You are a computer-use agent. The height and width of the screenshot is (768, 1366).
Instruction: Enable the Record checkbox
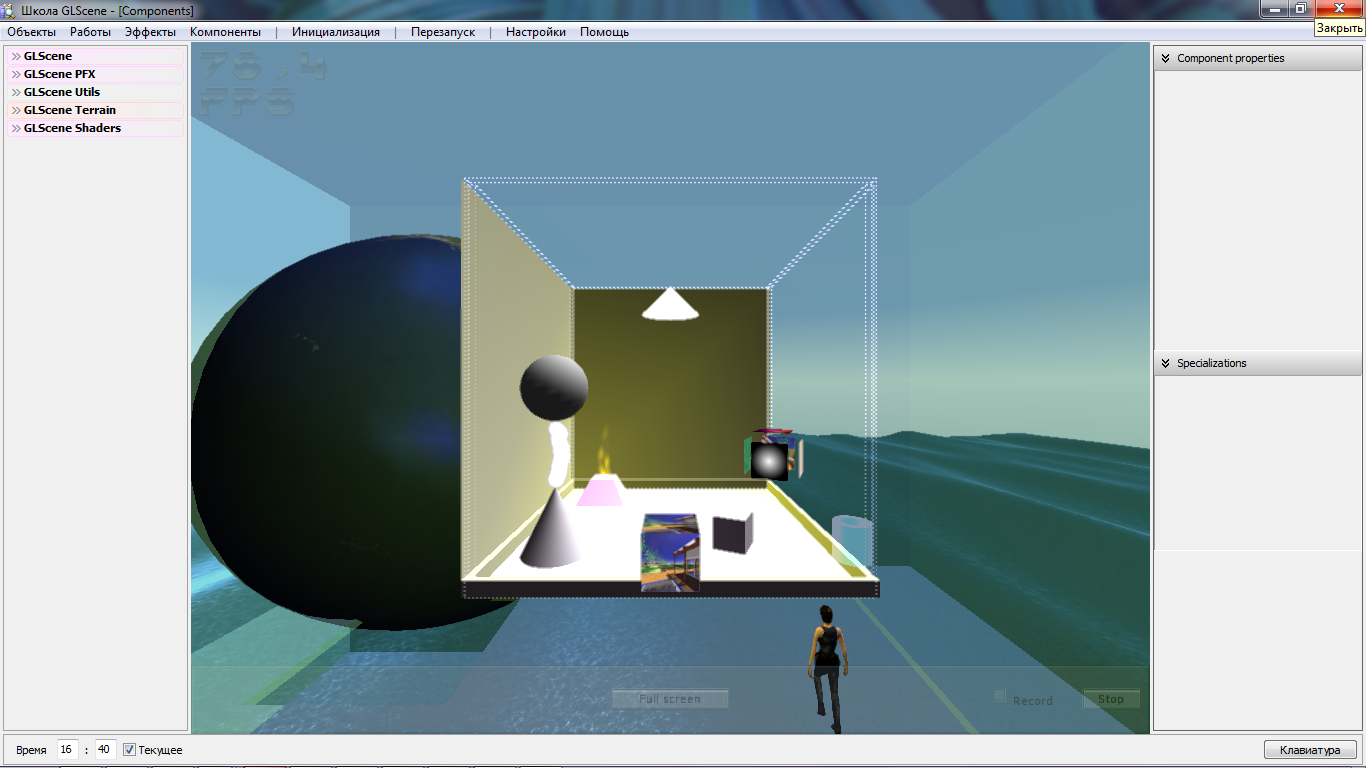[x=999, y=696]
